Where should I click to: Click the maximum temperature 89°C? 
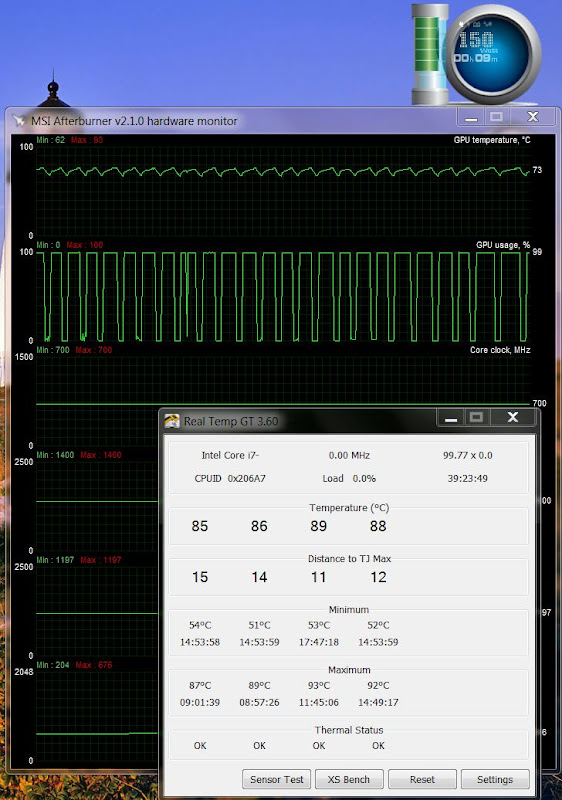259,685
